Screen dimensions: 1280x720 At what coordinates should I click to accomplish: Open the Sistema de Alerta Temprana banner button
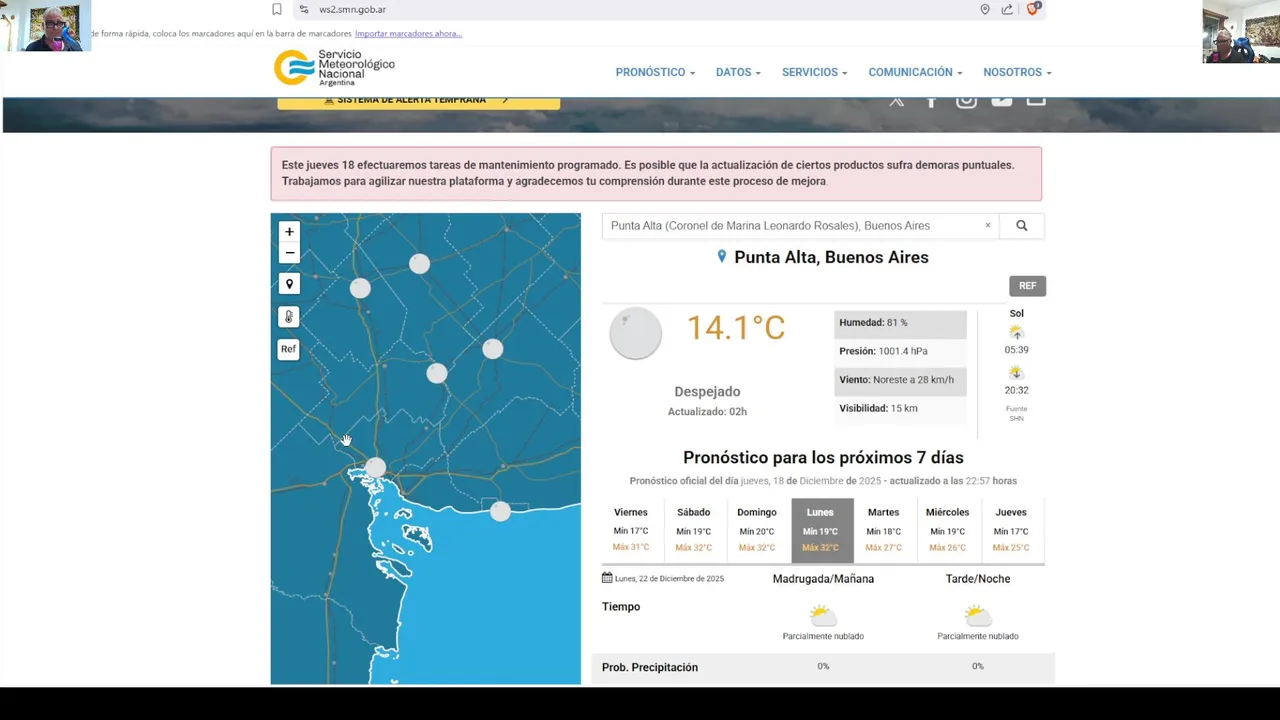coord(418,101)
